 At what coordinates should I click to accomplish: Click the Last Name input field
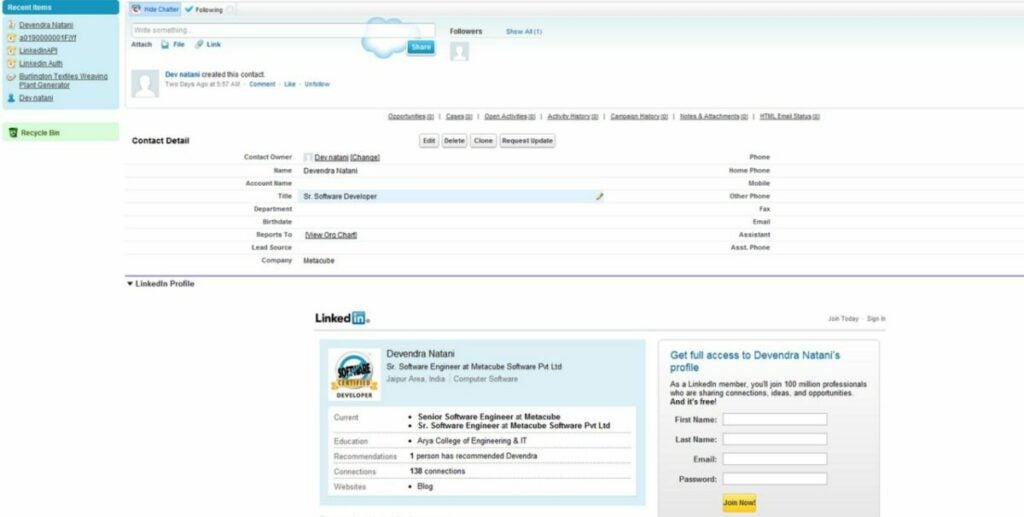[x=775, y=439]
